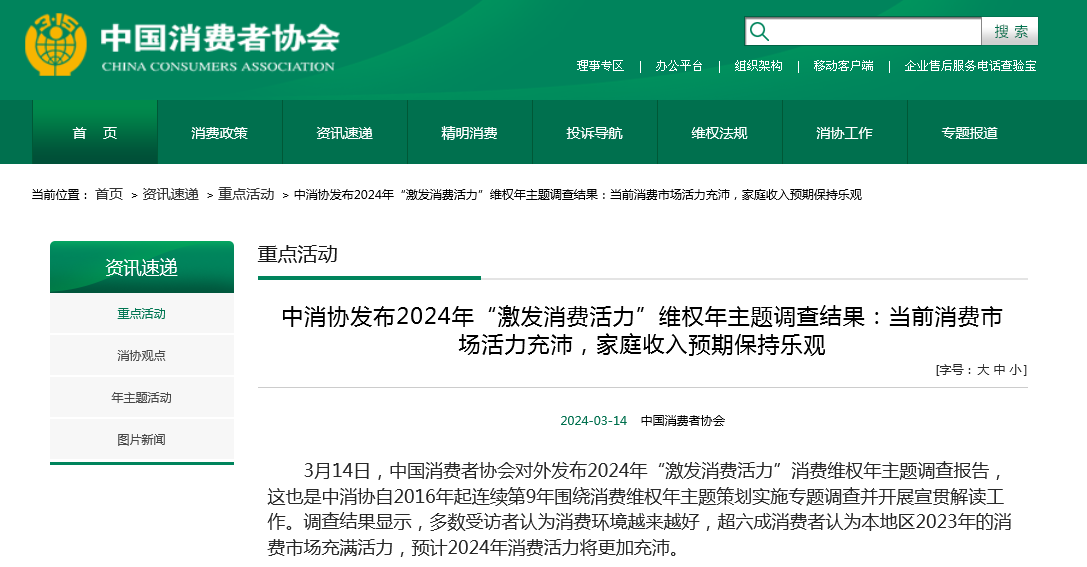This screenshot has height=567, width=1087.
Task: Go to 首页 in main navigation
Action: (95, 132)
